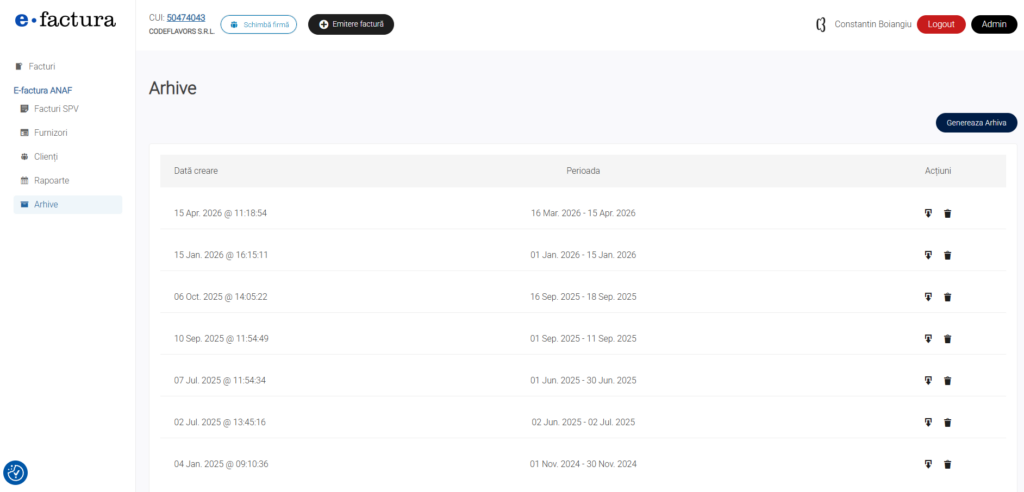Image resolution: width=1024 pixels, height=492 pixels.
Task: Click the Schimbă firmă button
Action: click(x=258, y=24)
